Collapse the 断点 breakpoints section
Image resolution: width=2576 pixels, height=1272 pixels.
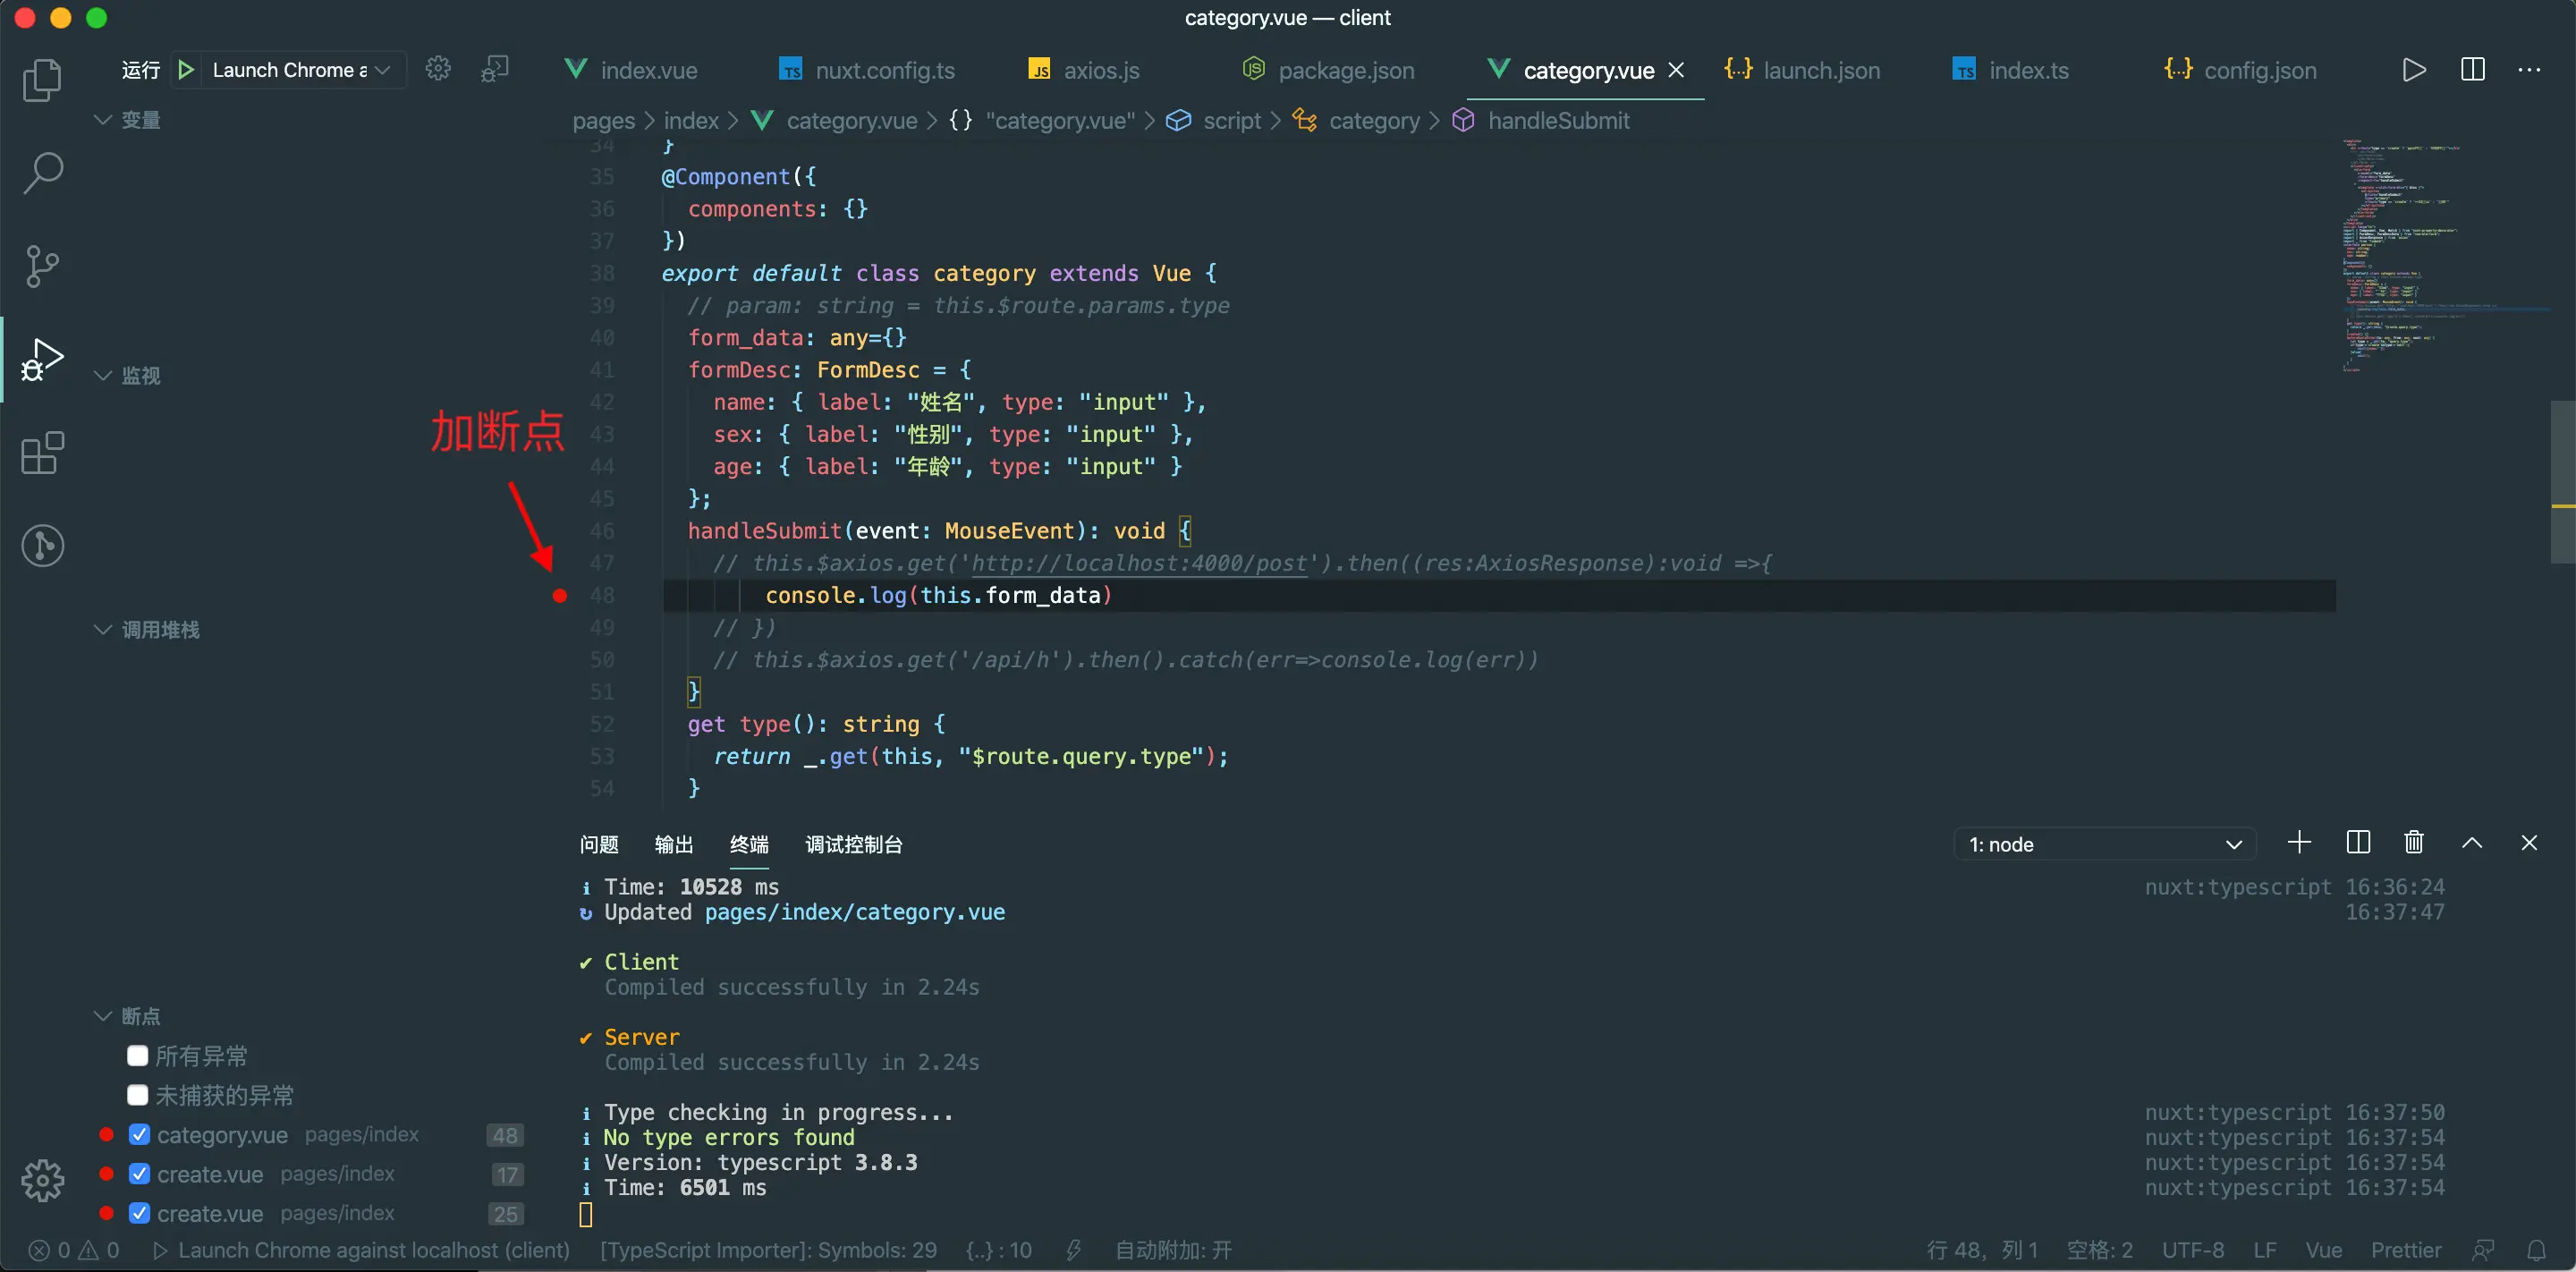pyautogui.click(x=103, y=1016)
